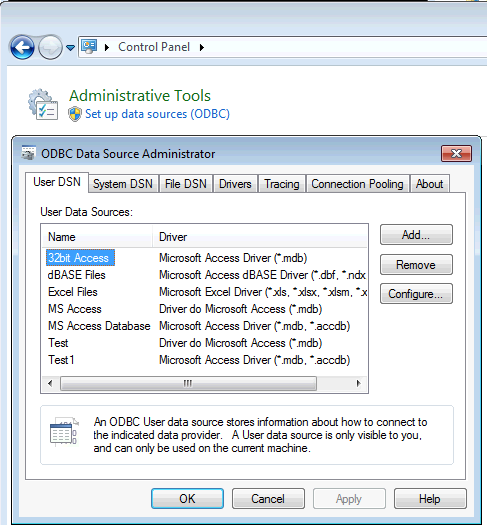Click the Help button
Viewport: 487px width, 525px height.
430,499
